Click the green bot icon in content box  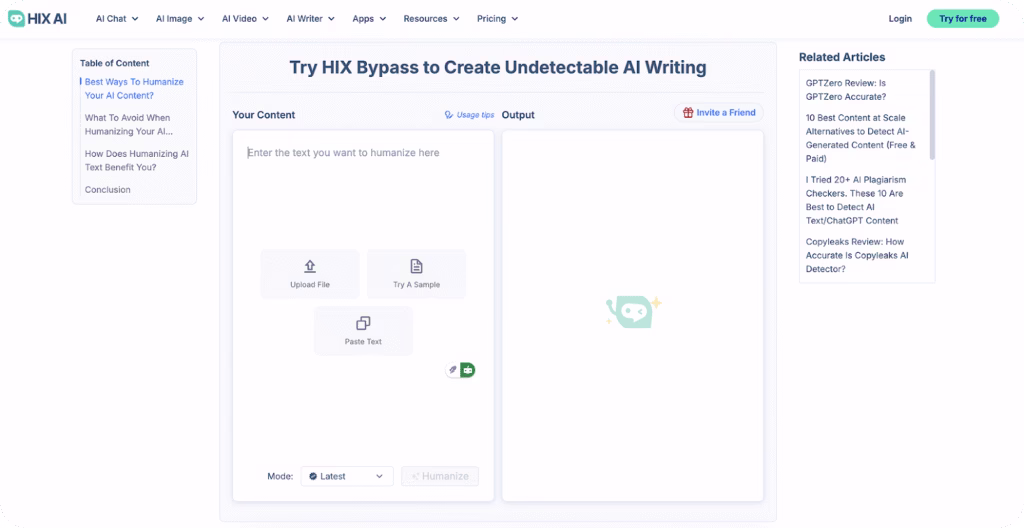(467, 370)
